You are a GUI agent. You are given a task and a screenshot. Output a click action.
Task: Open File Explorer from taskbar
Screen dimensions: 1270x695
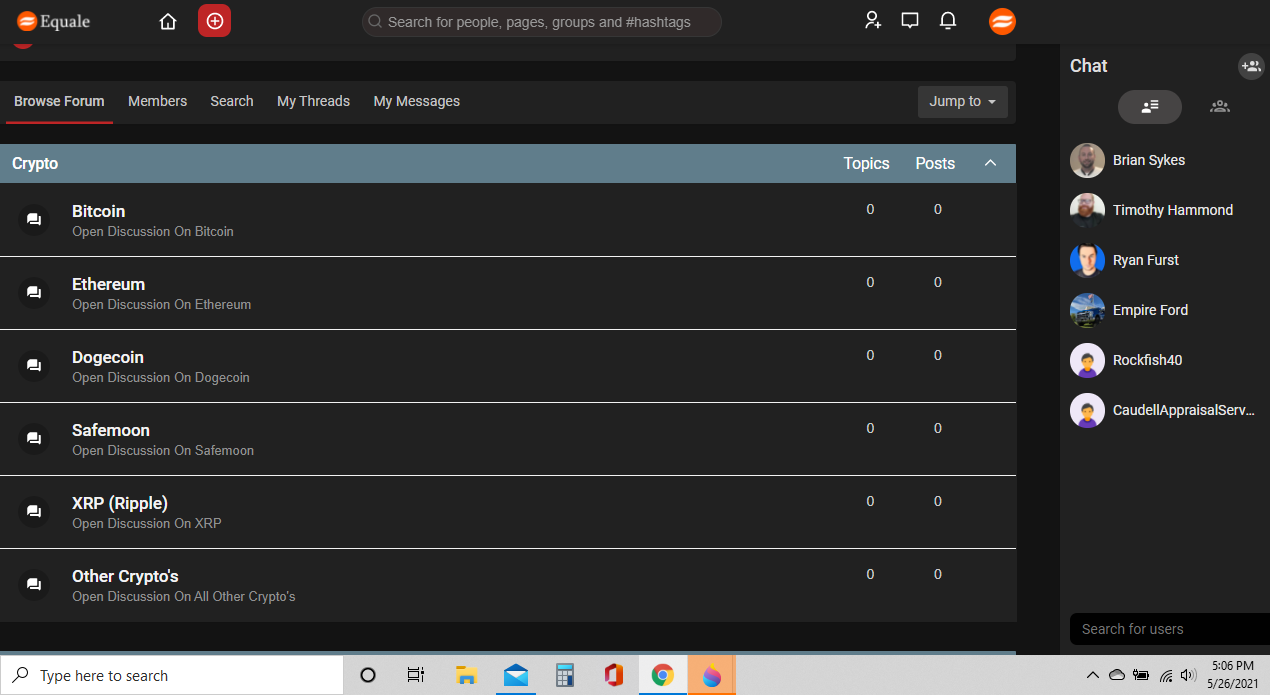[x=466, y=675]
